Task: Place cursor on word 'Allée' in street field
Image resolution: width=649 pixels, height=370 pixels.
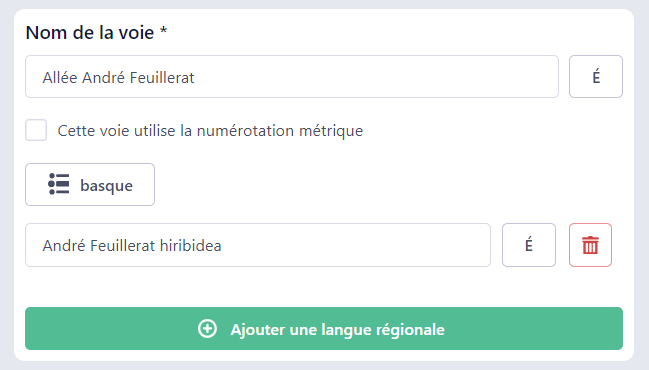Action: tap(60, 77)
